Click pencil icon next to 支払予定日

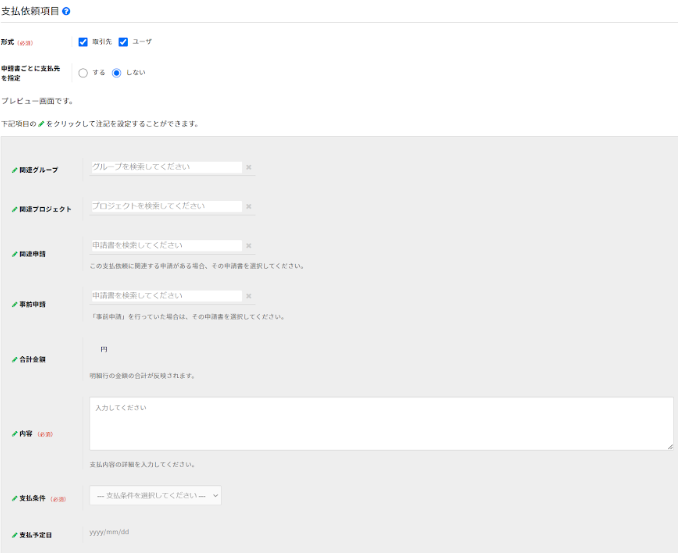click(x=14, y=535)
